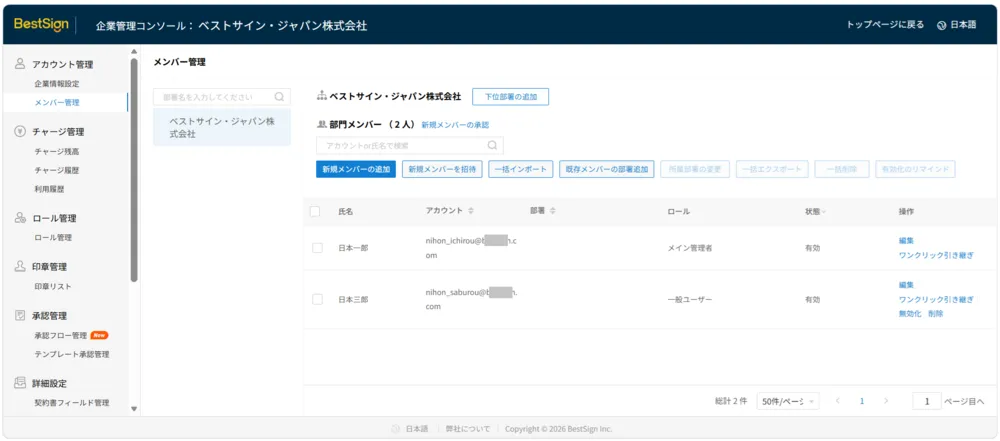Click トップページに戻る link
This screenshot has width=1000, height=441.
coord(885,25)
